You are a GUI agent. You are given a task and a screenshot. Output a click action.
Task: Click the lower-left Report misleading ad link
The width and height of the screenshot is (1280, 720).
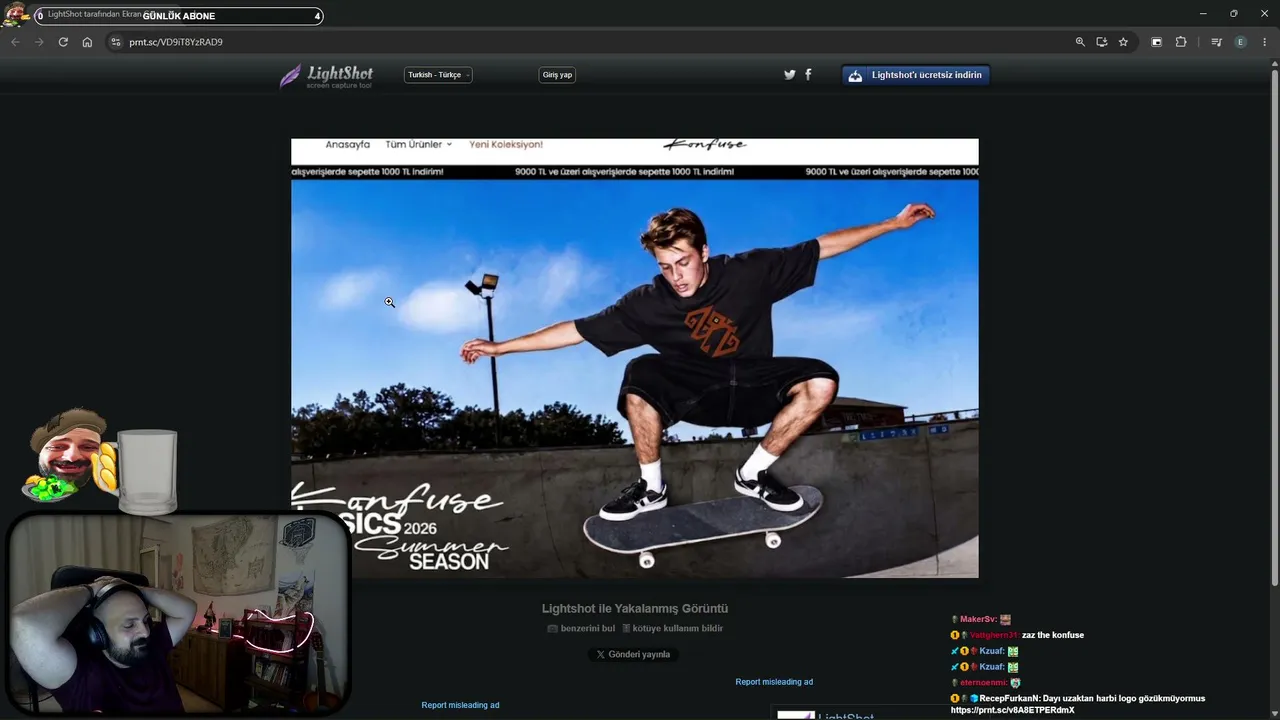tap(460, 705)
